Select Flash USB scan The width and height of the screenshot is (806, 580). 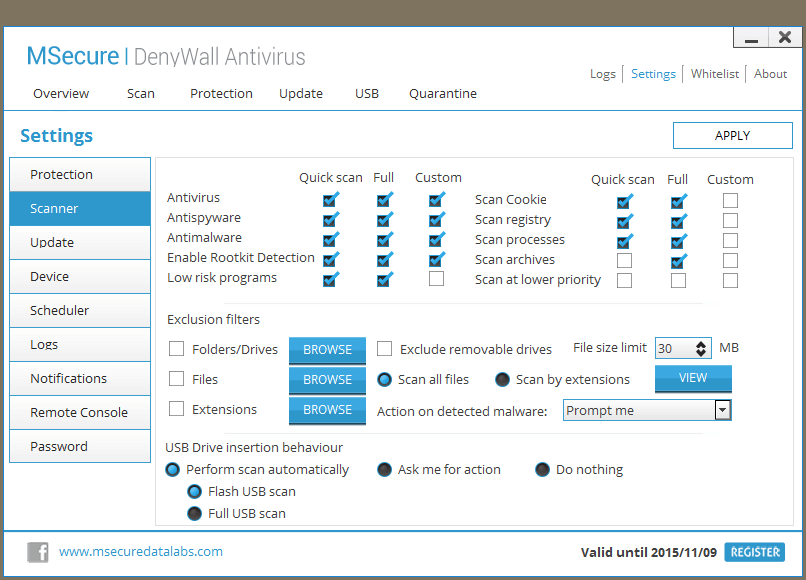[x=194, y=492]
